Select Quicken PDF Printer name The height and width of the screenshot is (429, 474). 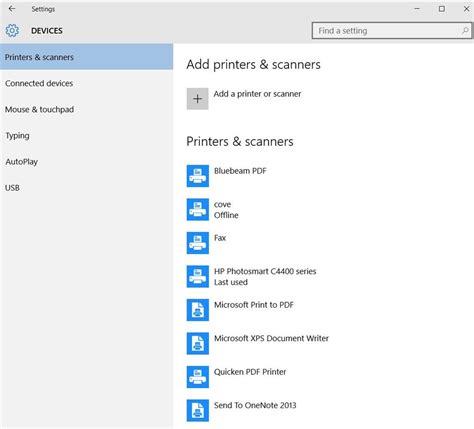click(250, 372)
